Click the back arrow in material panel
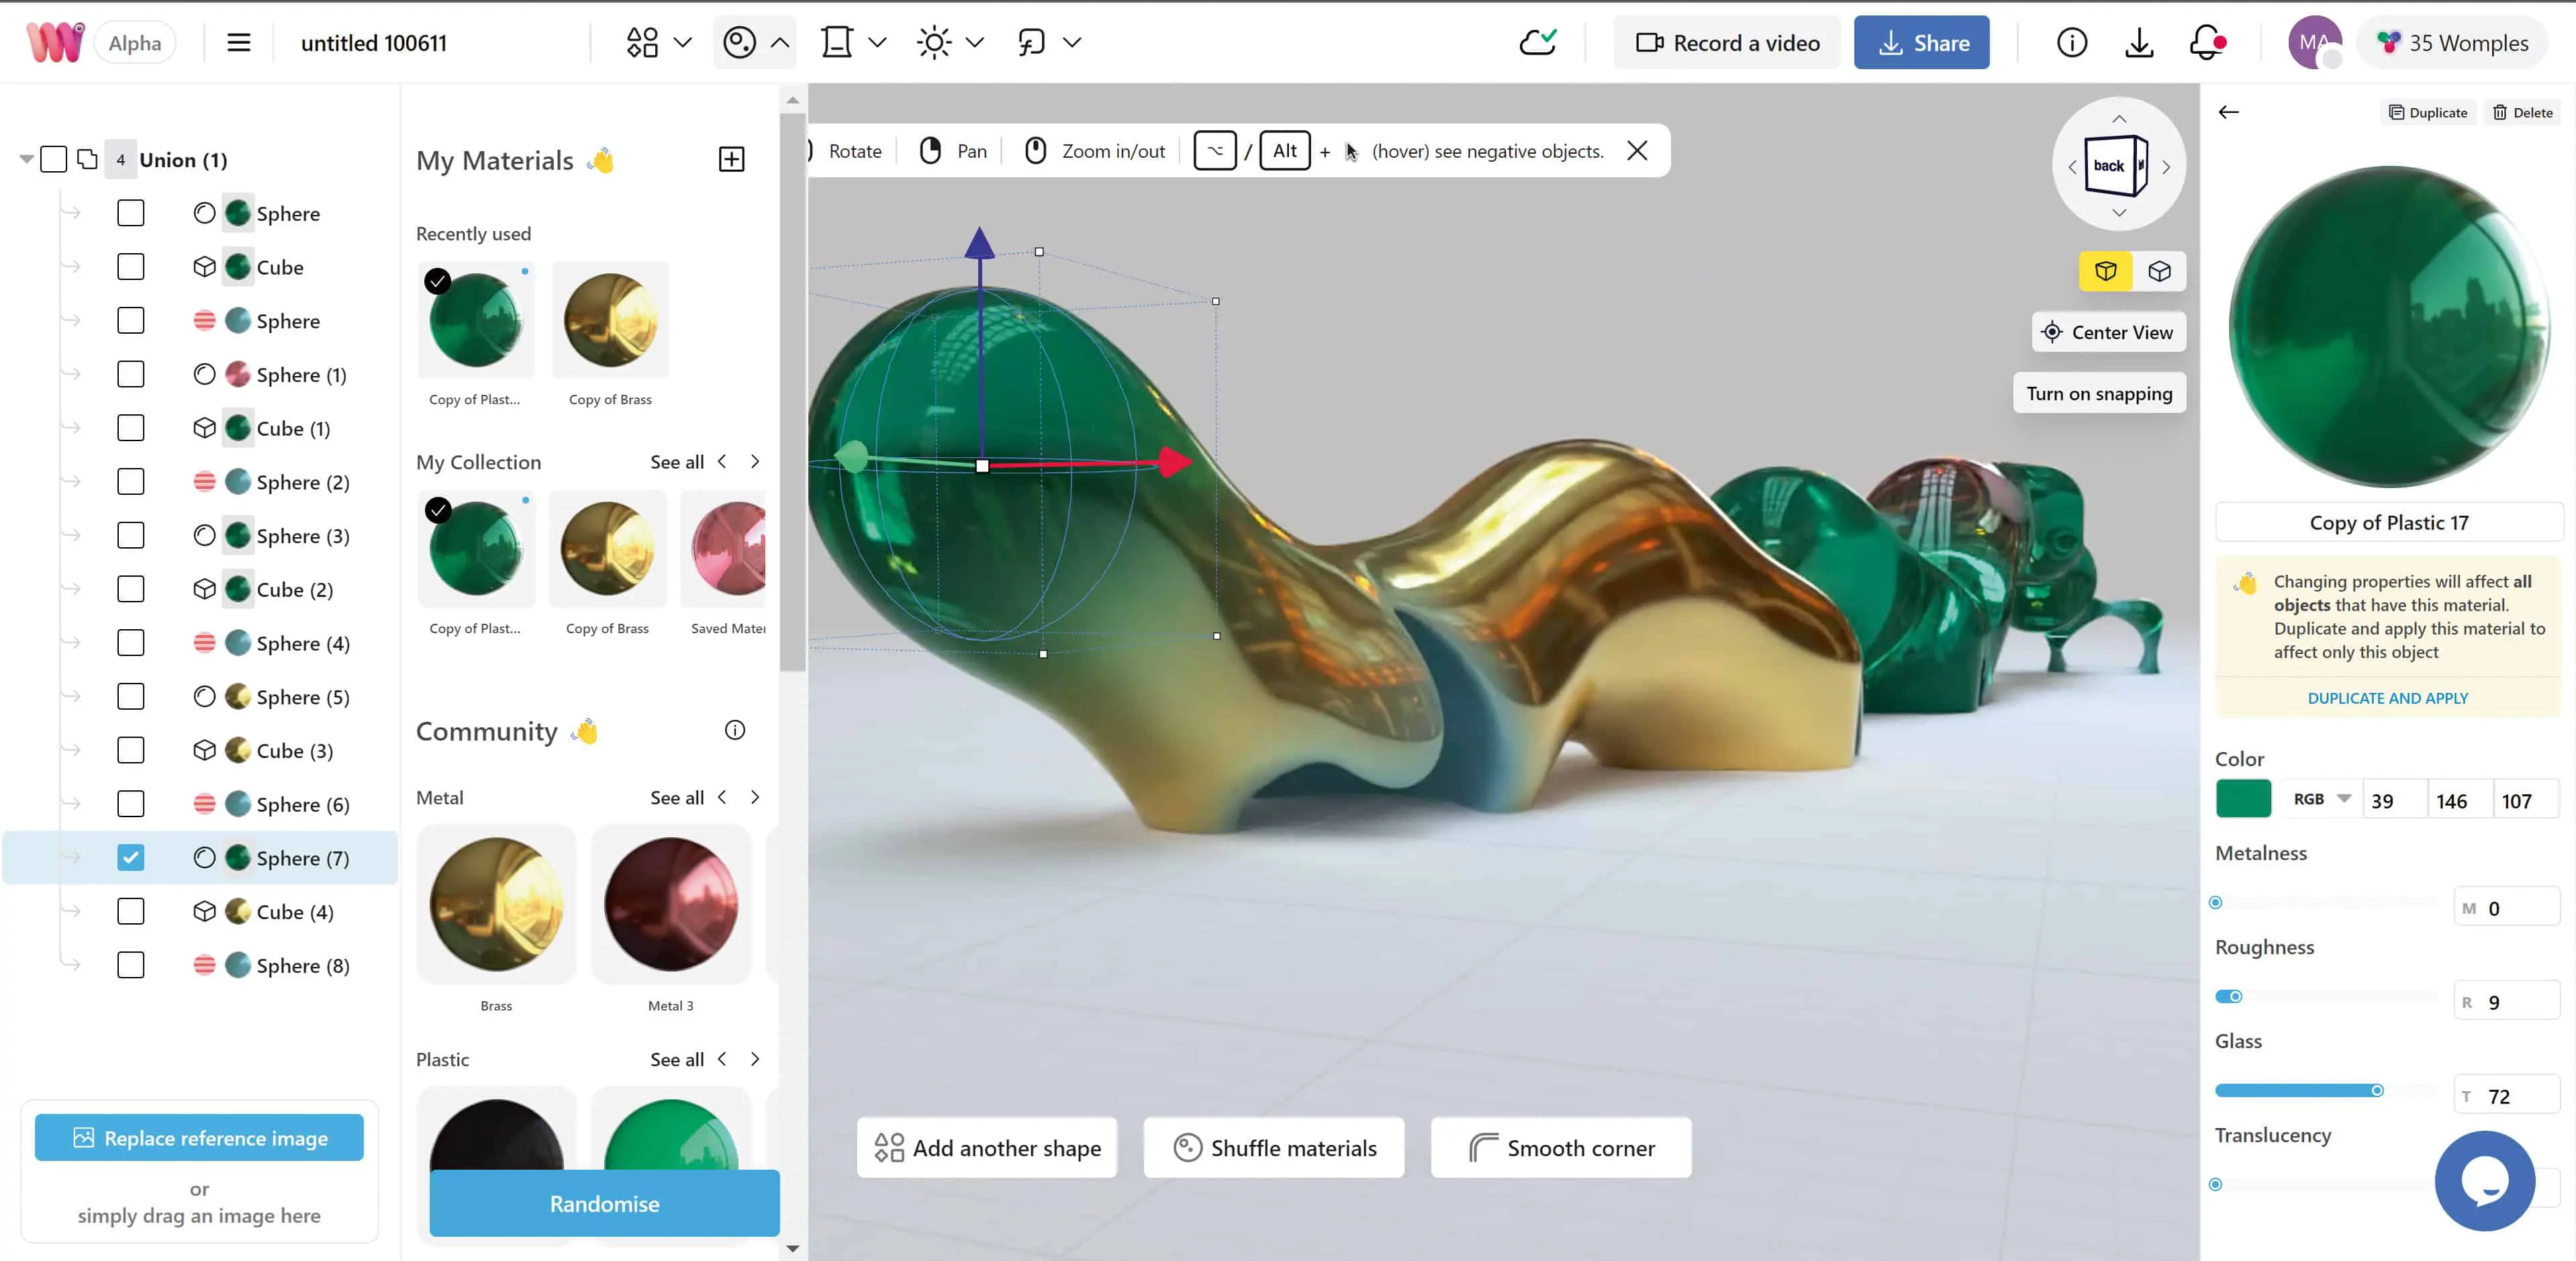This screenshot has width=2576, height=1261. pos(2228,112)
